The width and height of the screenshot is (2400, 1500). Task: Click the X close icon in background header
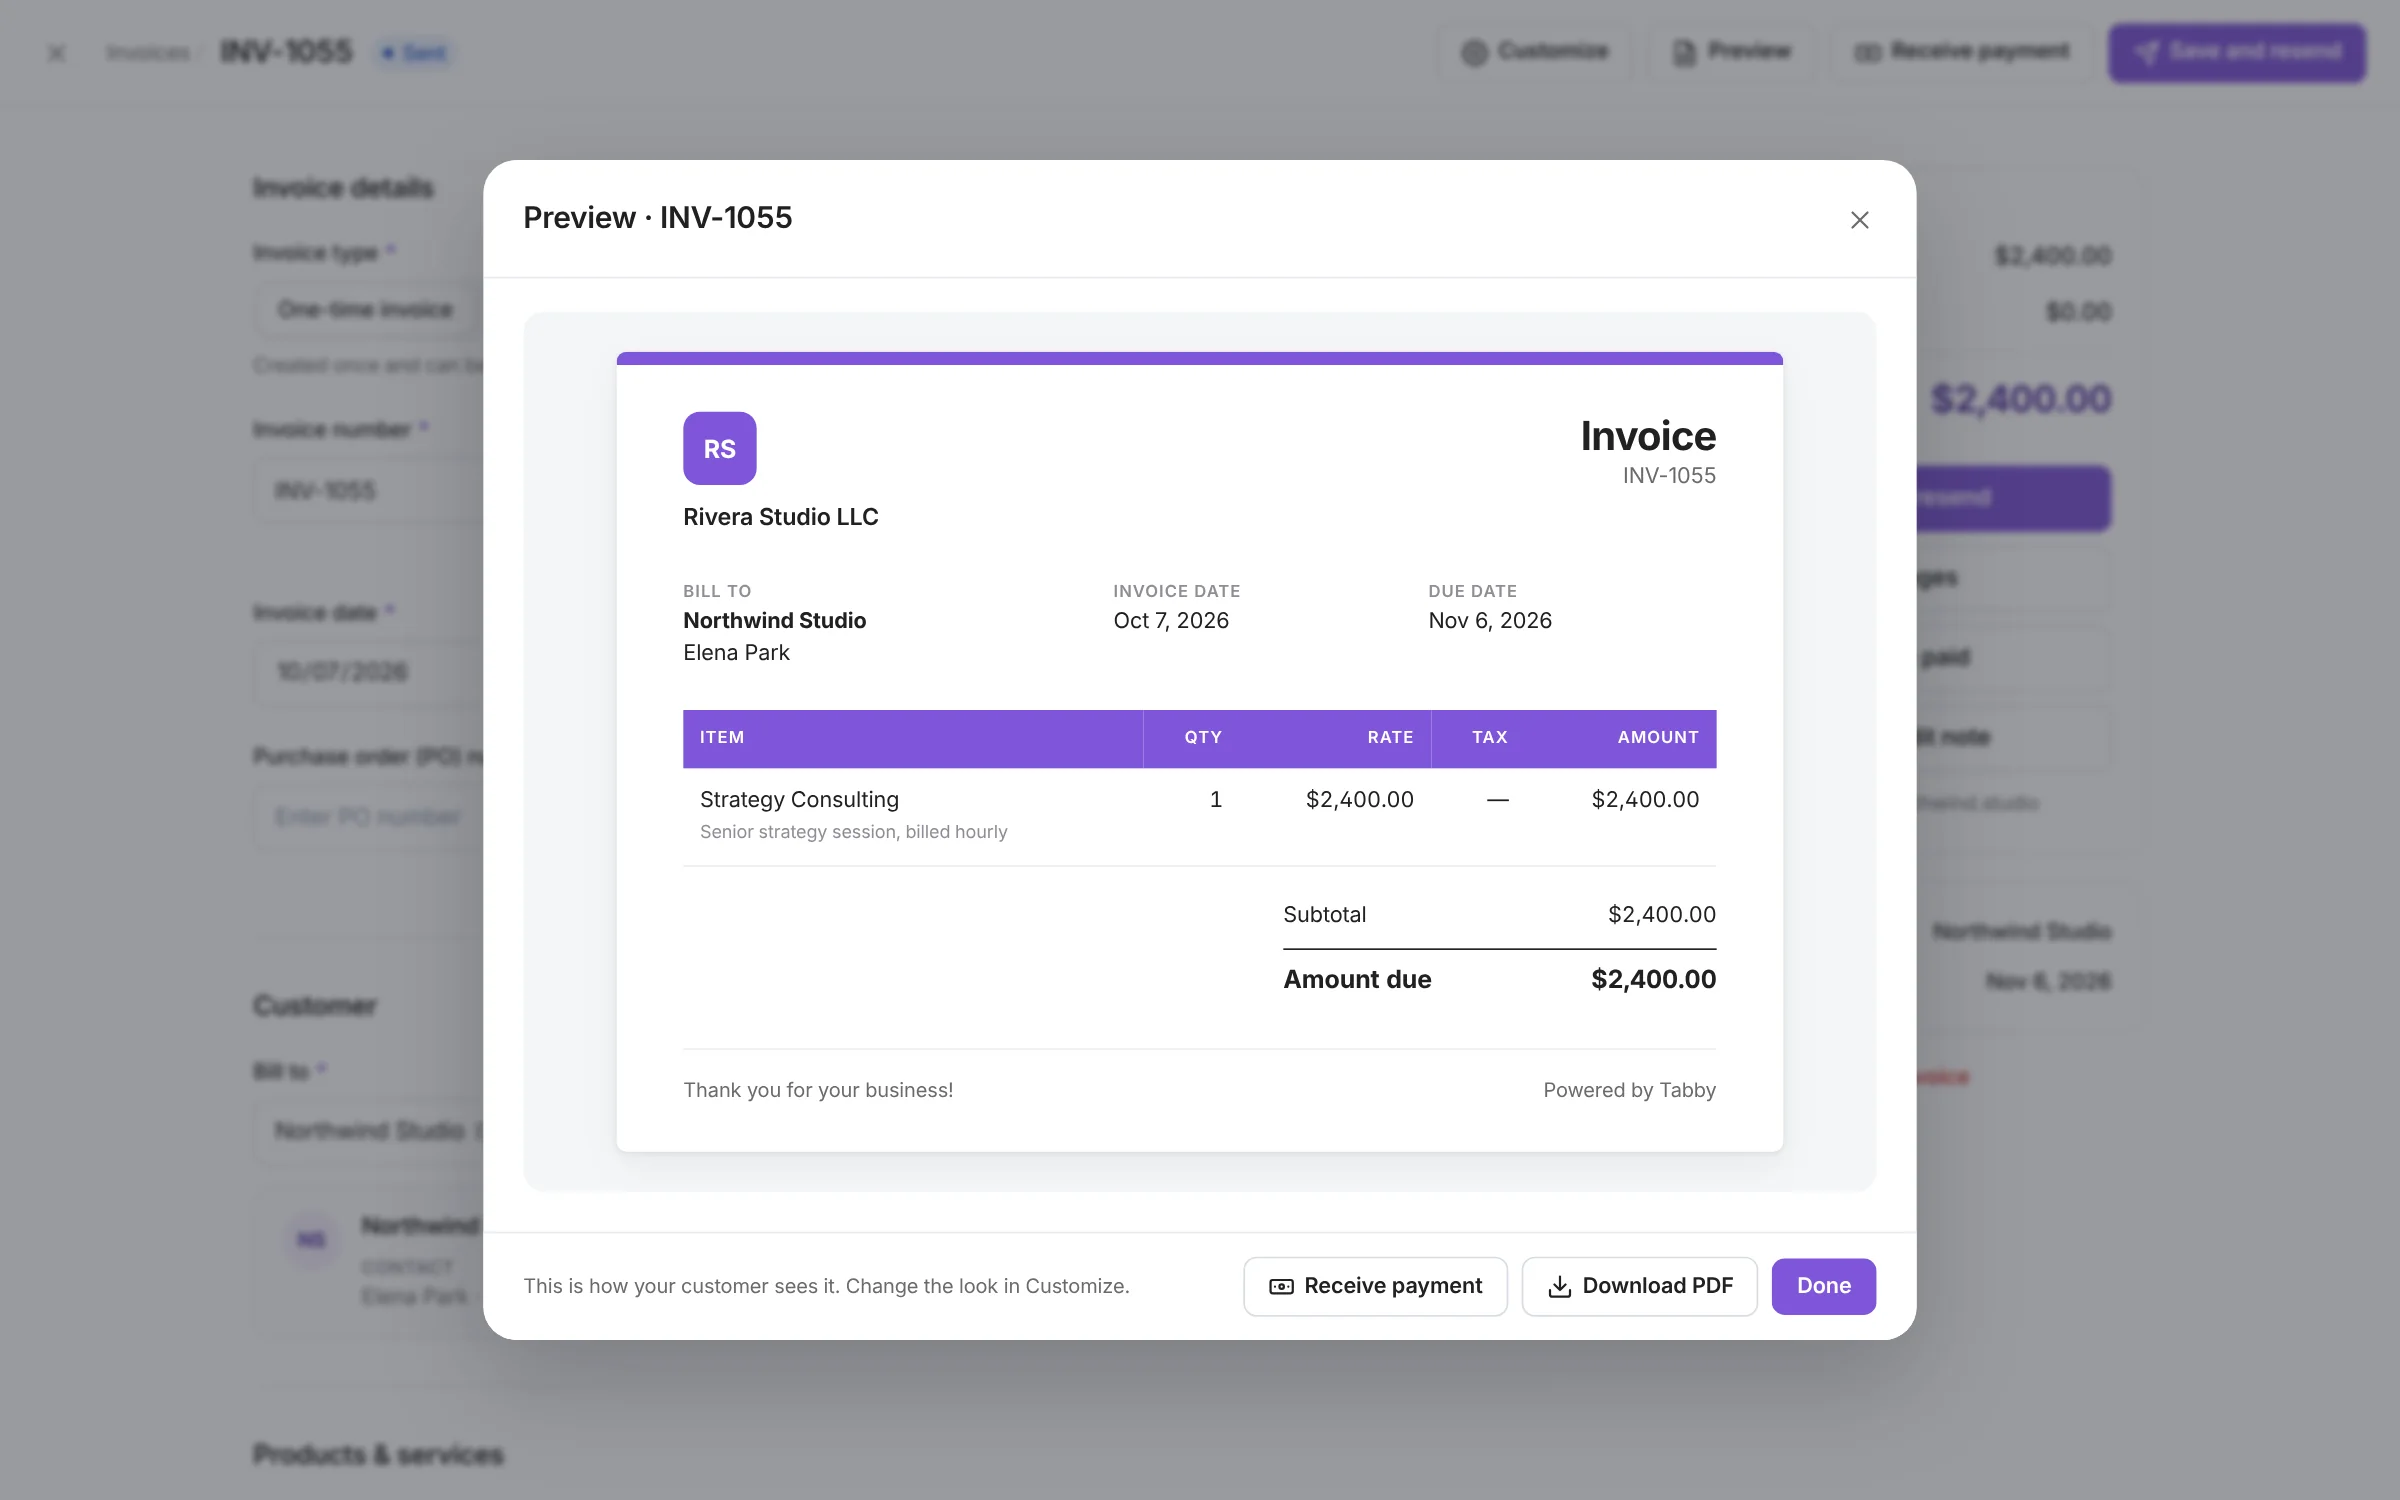click(x=57, y=53)
